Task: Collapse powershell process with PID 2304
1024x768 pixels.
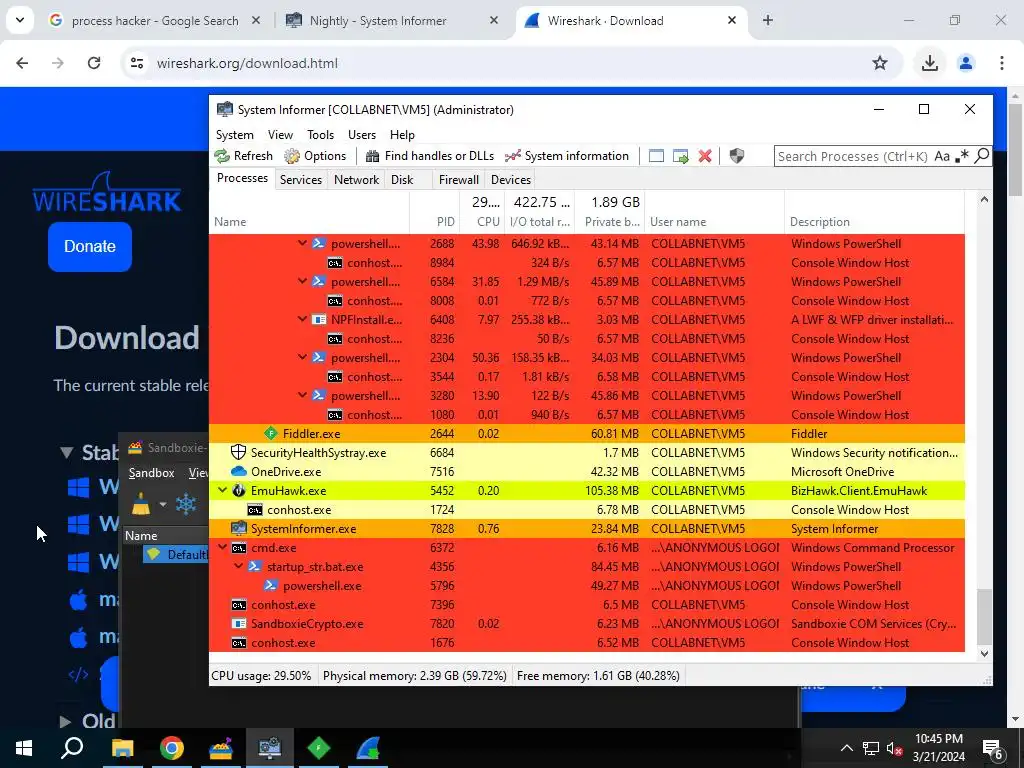Action: [x=302, y=357]
